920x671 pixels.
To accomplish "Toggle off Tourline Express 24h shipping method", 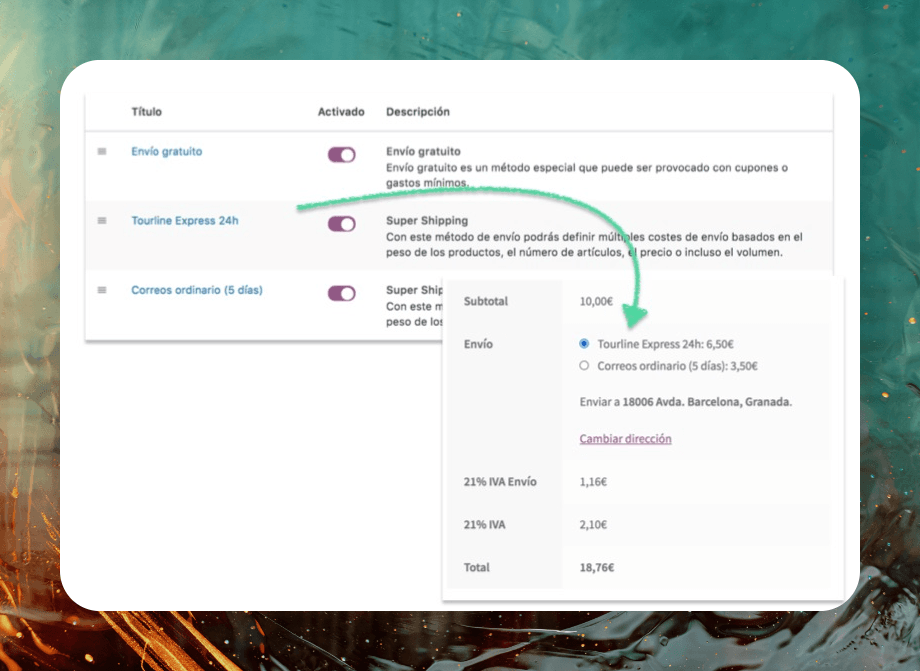I will (341, 224).
